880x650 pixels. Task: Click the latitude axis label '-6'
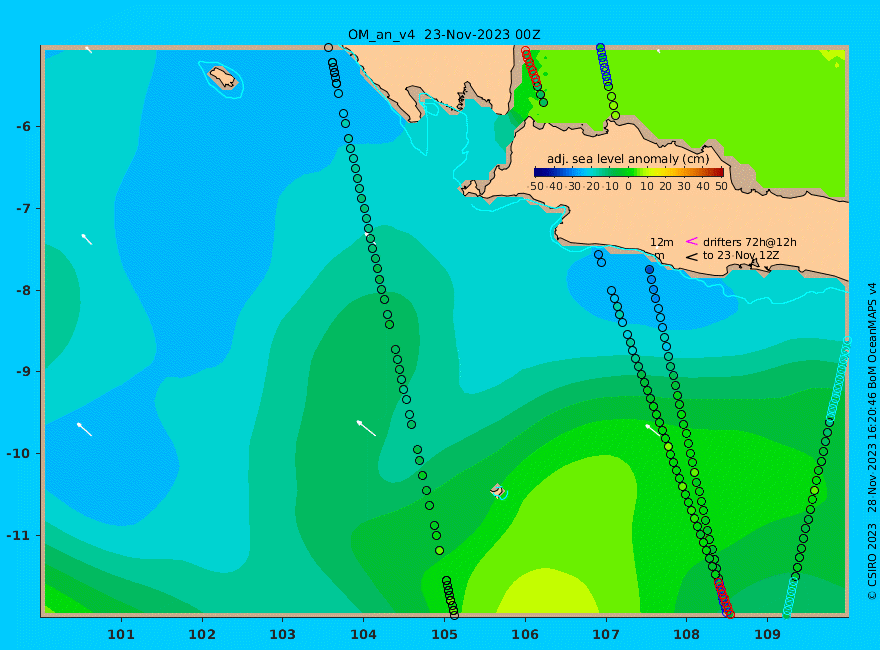(x=23, y=126)
